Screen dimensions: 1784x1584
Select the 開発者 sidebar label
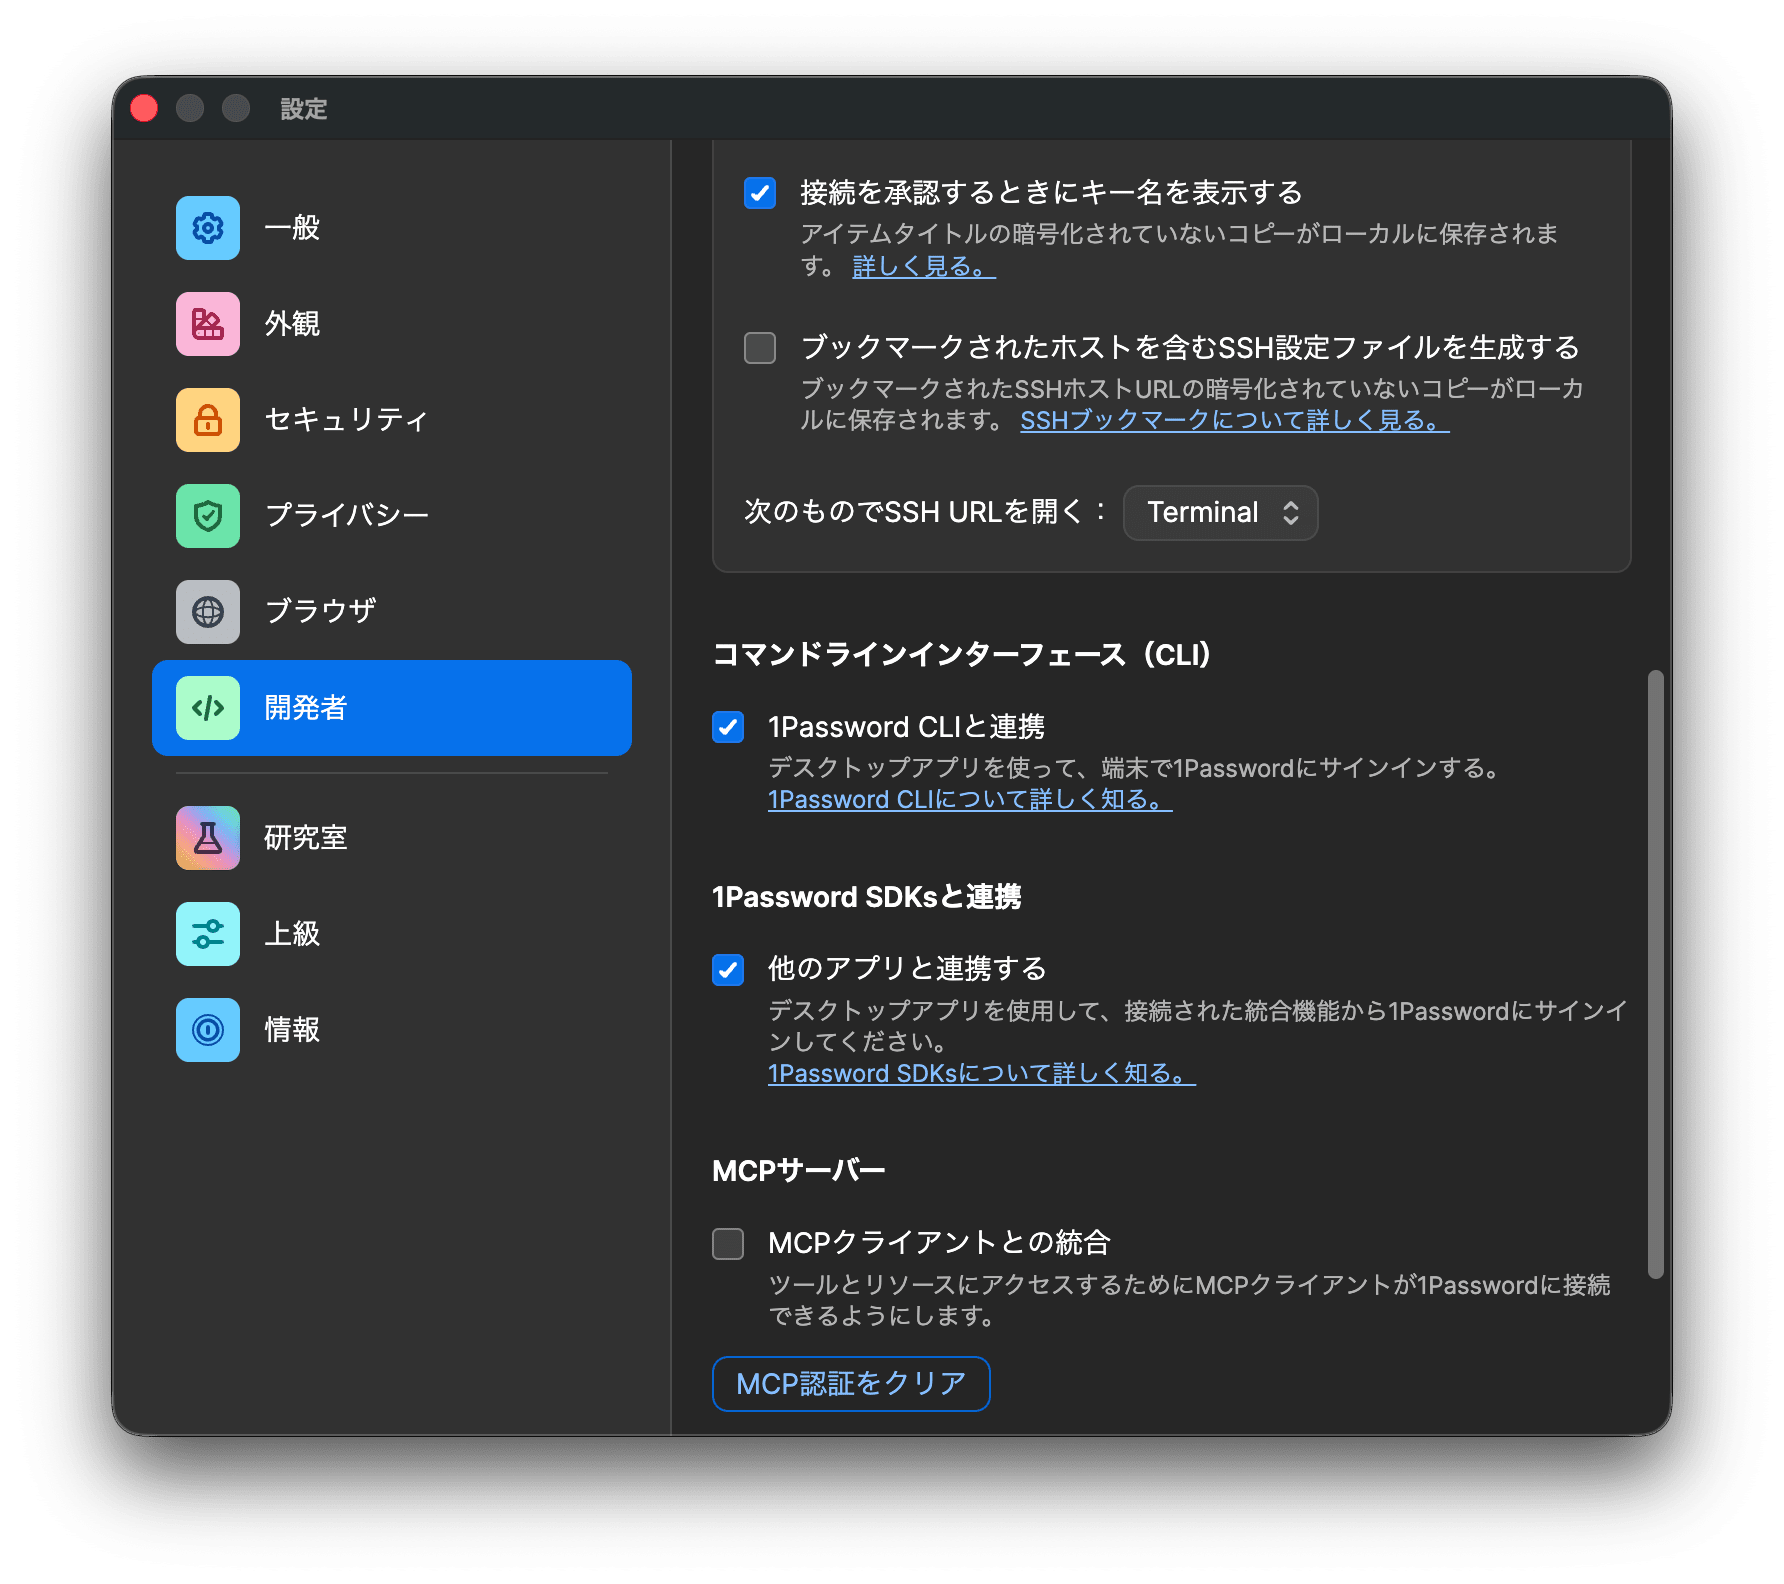tap(306, 708)
